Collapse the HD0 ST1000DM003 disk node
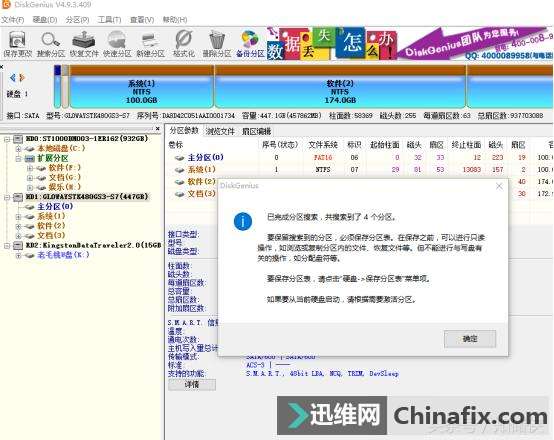 click(x=7, y=139)
